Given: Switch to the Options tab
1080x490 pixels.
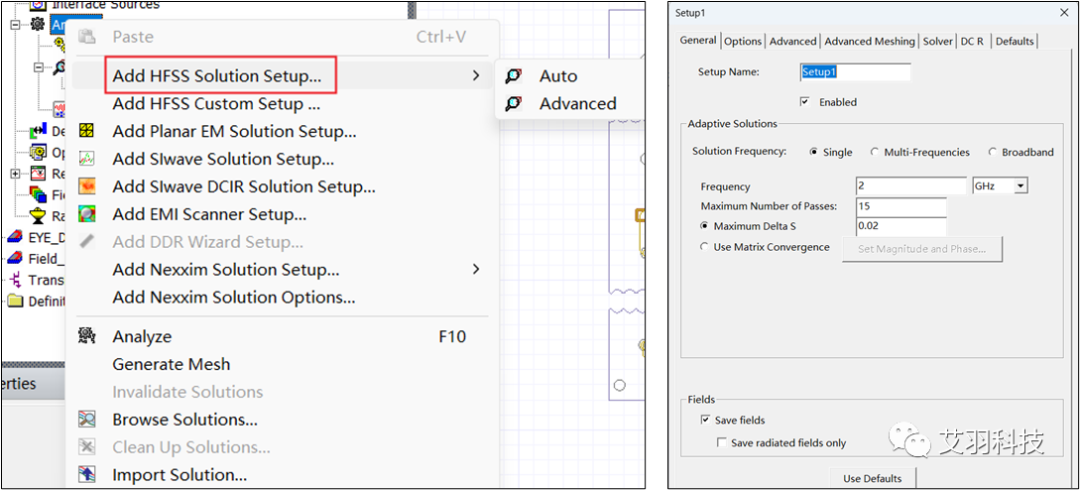Looking at the screenshot, I should coord(742,41).
